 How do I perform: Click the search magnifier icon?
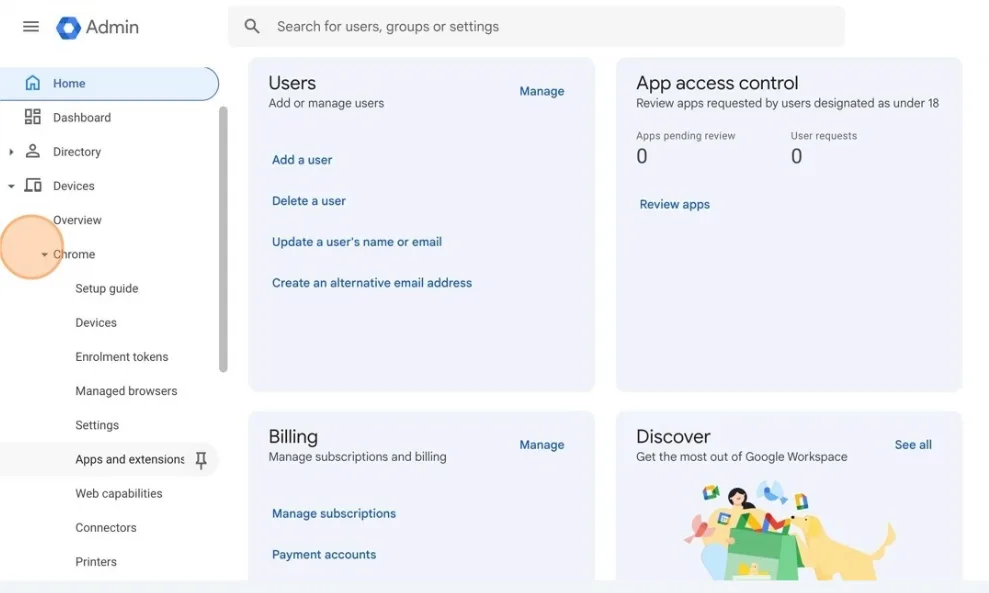click(x=252, y=27)
